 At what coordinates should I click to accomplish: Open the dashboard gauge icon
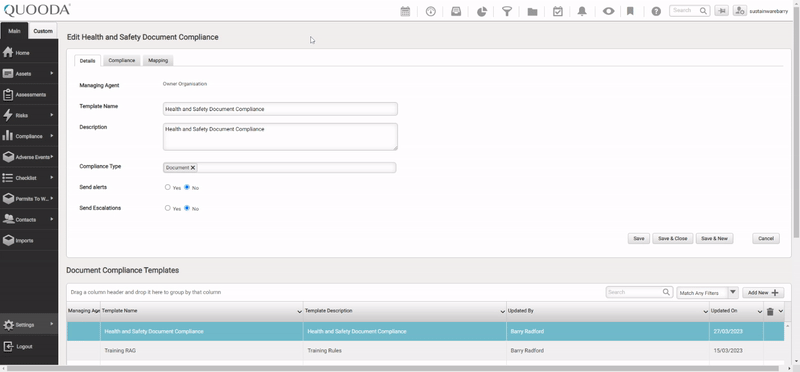[431, 11]
